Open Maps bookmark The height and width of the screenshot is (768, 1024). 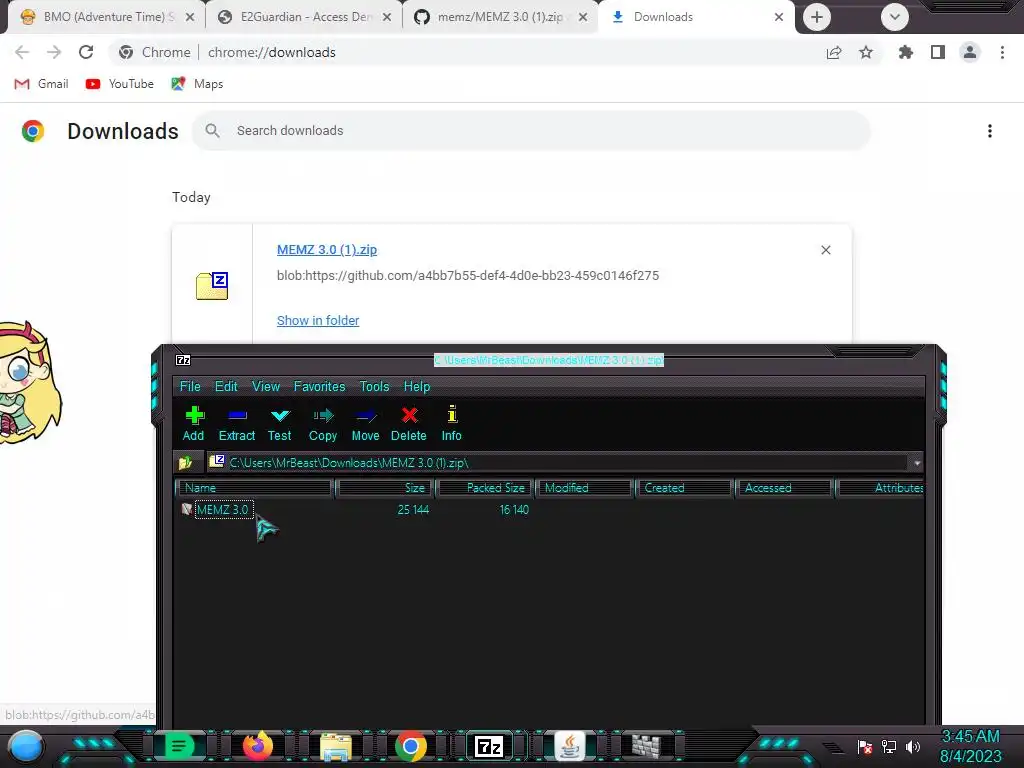pos(197,84)
